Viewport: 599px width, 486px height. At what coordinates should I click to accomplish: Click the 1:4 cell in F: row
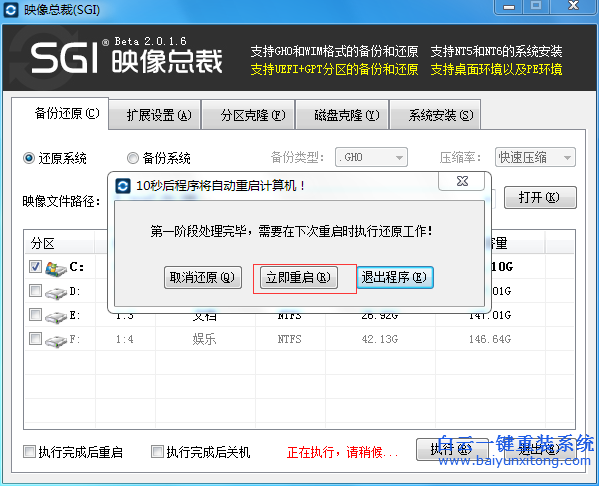click(x=125, y=339)
